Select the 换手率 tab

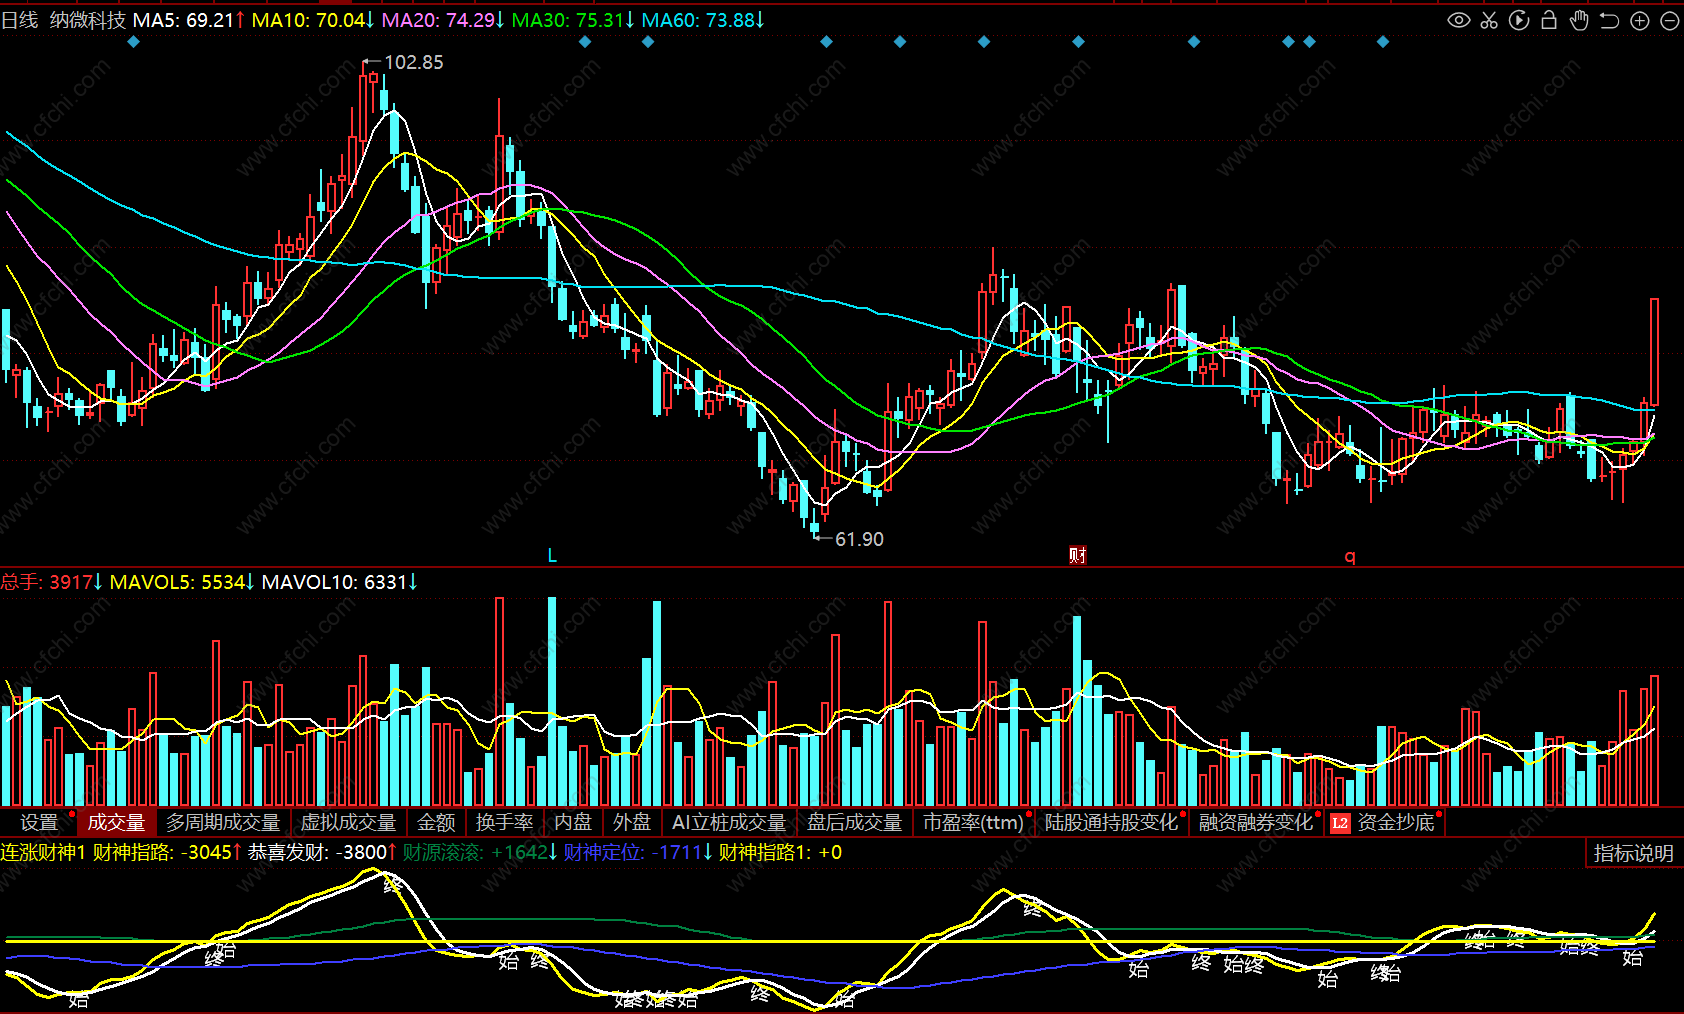pos(504,822)
